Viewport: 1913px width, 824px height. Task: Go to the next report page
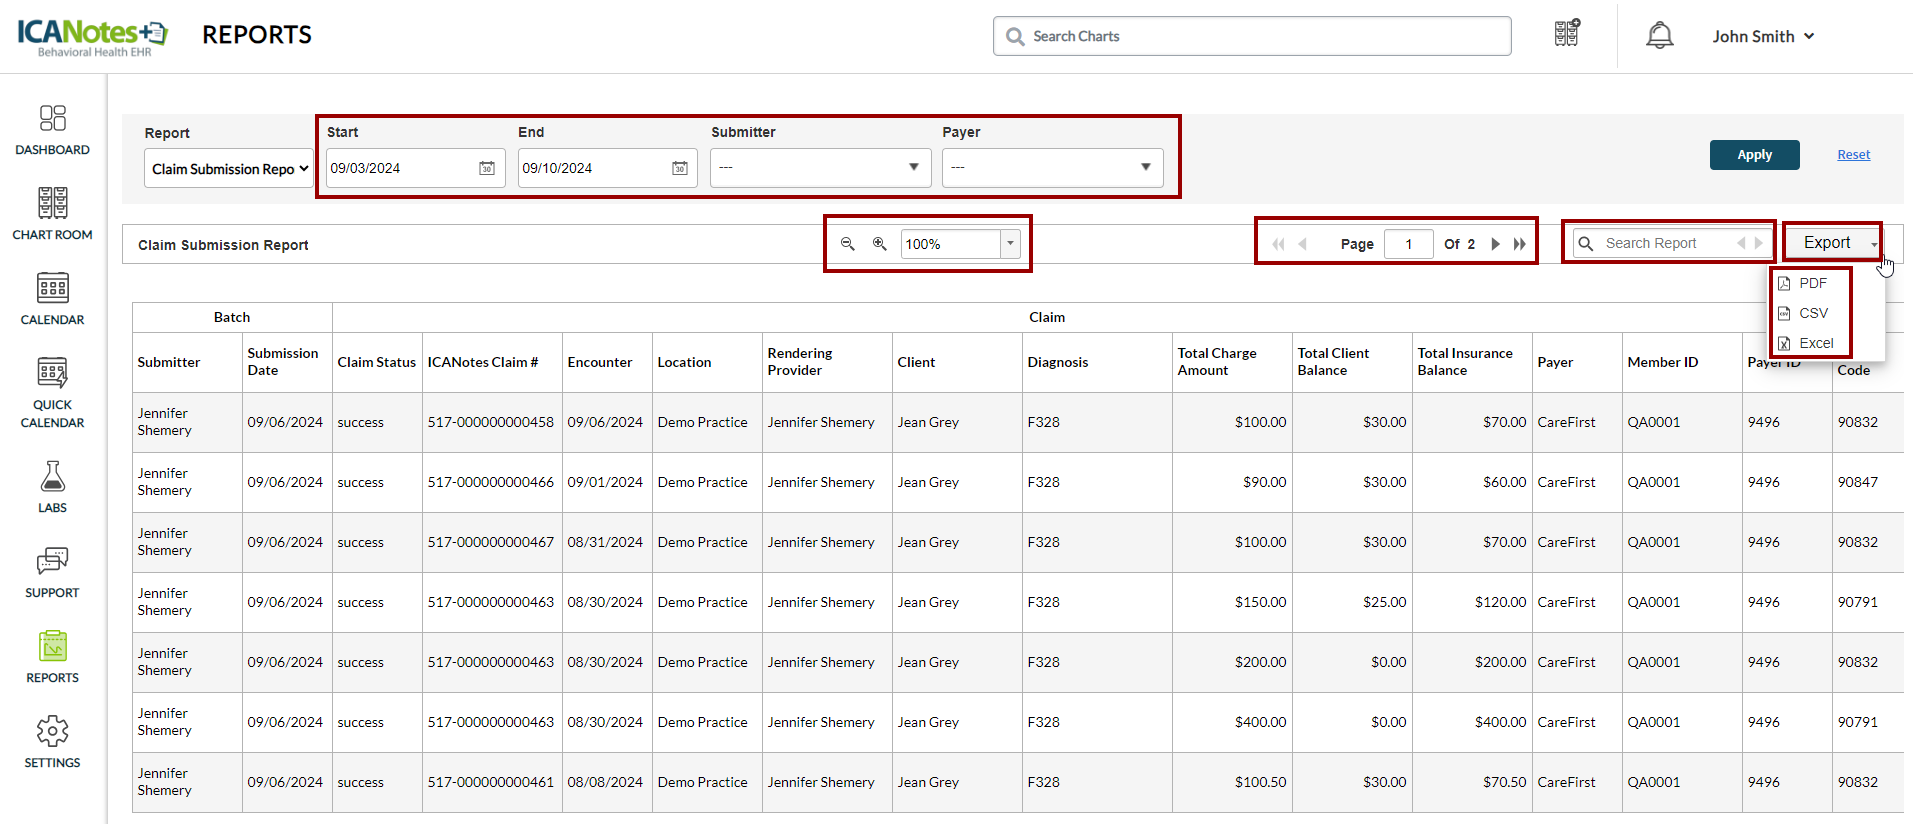(x=1495, y=244)
